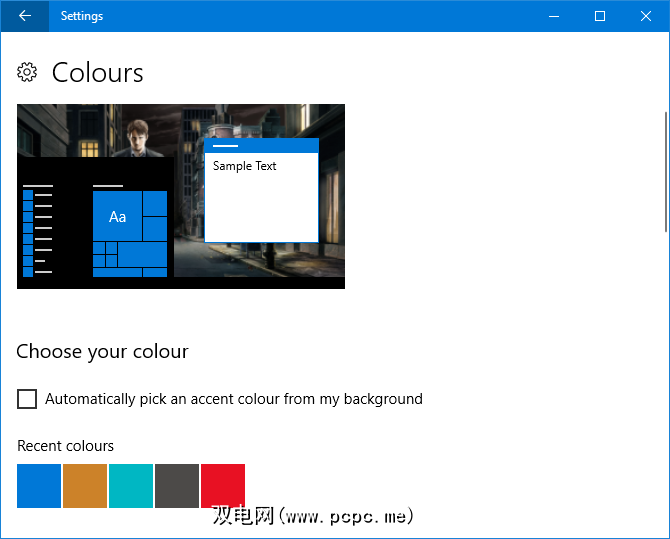Screen dimensions: 670x539
Task: Go back using the title bar arrow
Action: tap(24, 16)
